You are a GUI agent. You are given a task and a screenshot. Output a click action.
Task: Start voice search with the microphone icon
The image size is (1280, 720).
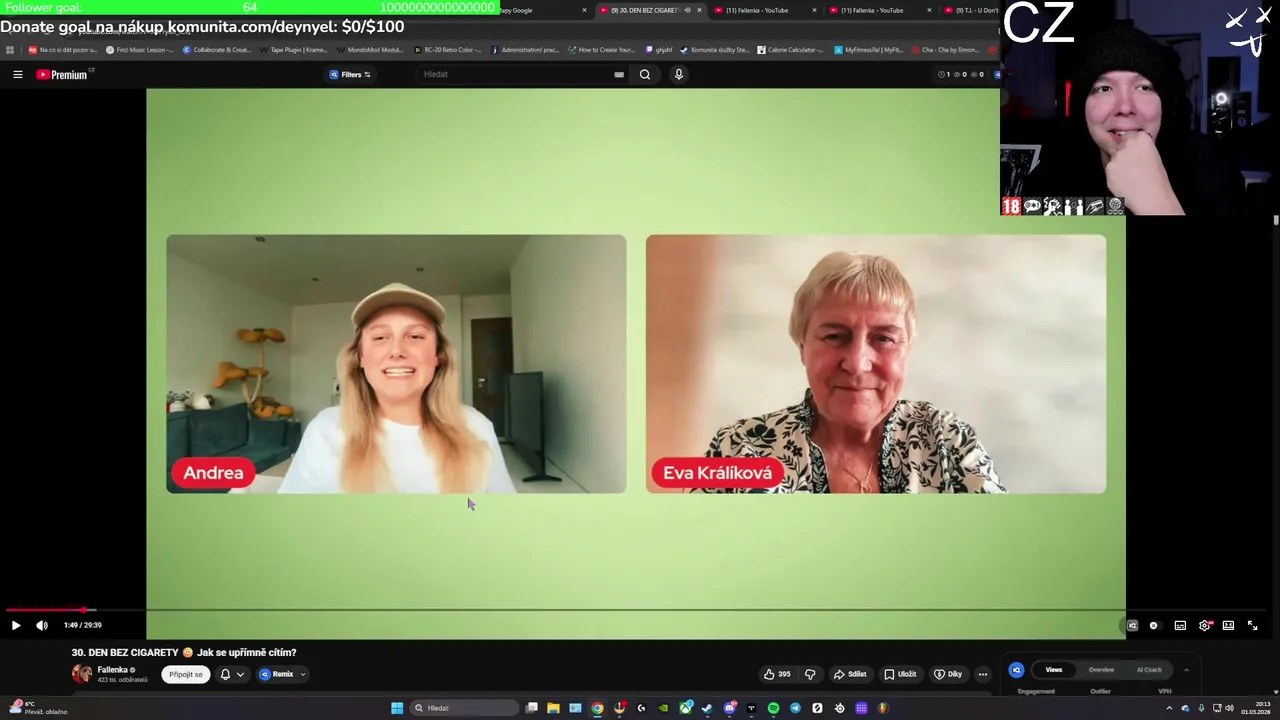coord(678,74)
